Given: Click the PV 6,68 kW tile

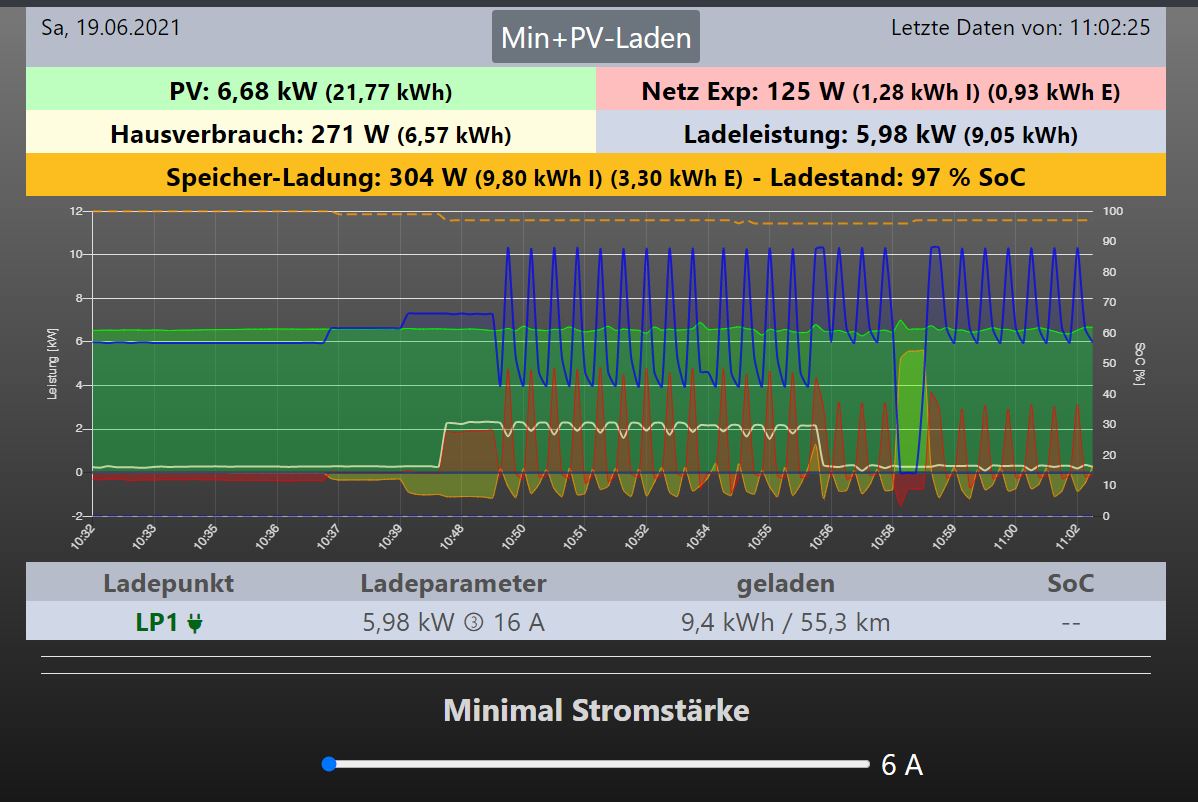Looking at the screenshot, I should (310, 92).
